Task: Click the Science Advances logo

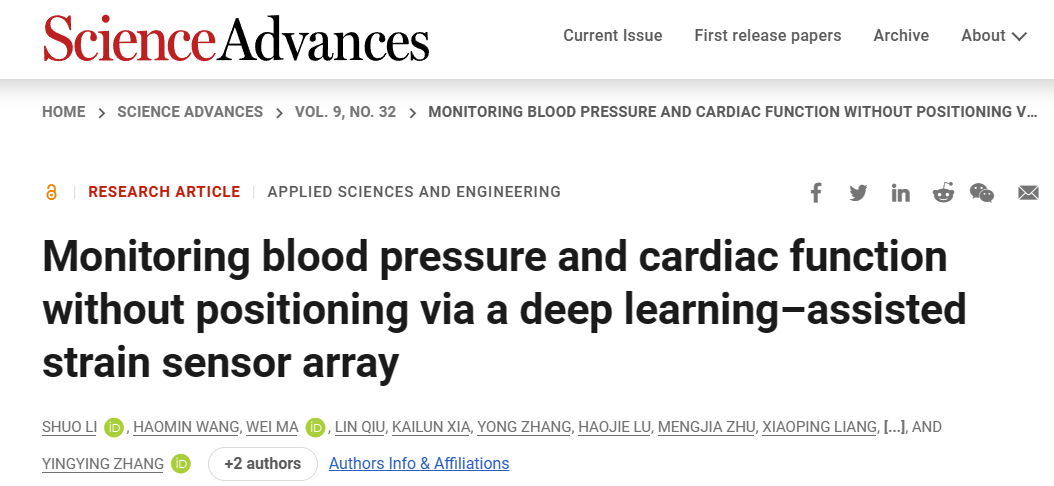Action: (x=236, y=38)
